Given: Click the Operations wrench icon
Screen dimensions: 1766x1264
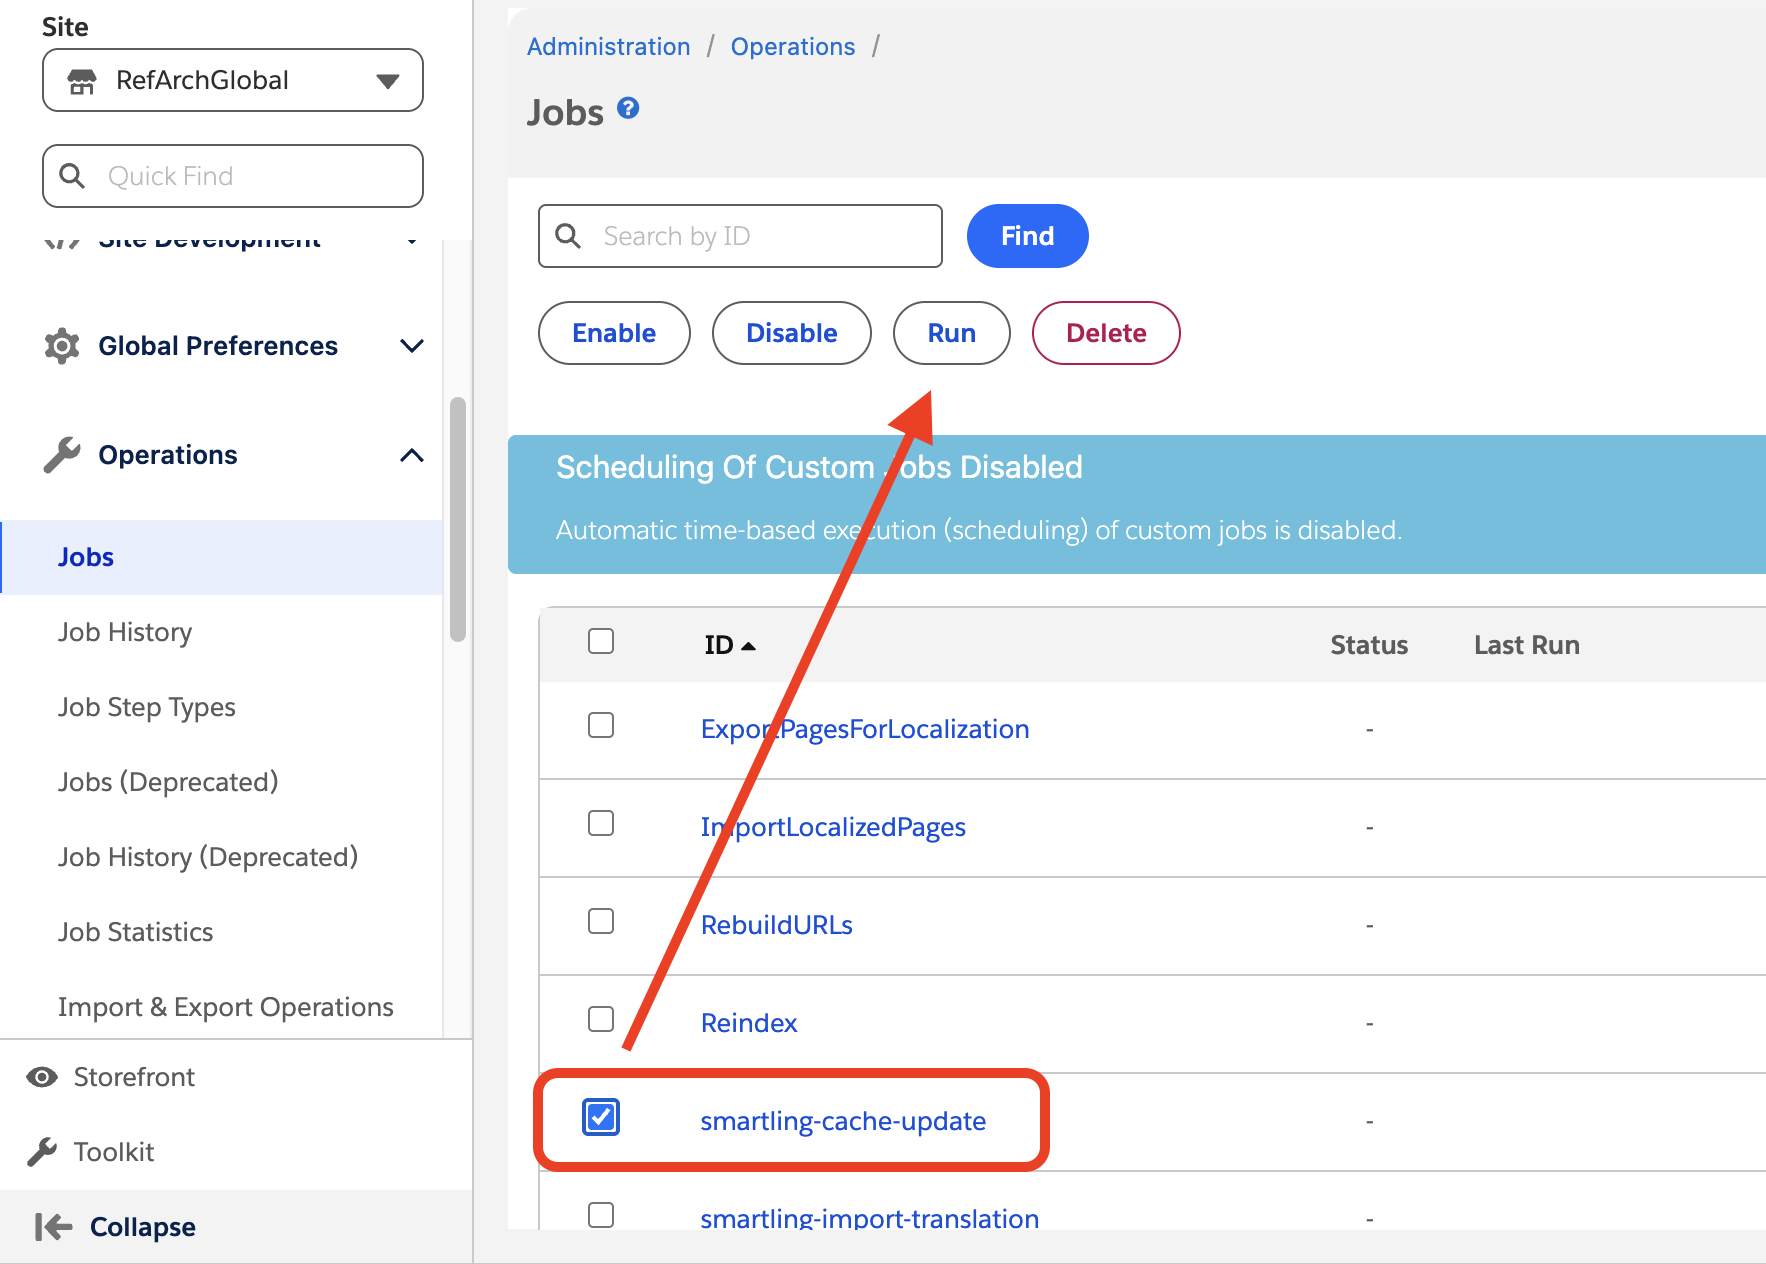Looking at the screenshot, I should point(62,455).
